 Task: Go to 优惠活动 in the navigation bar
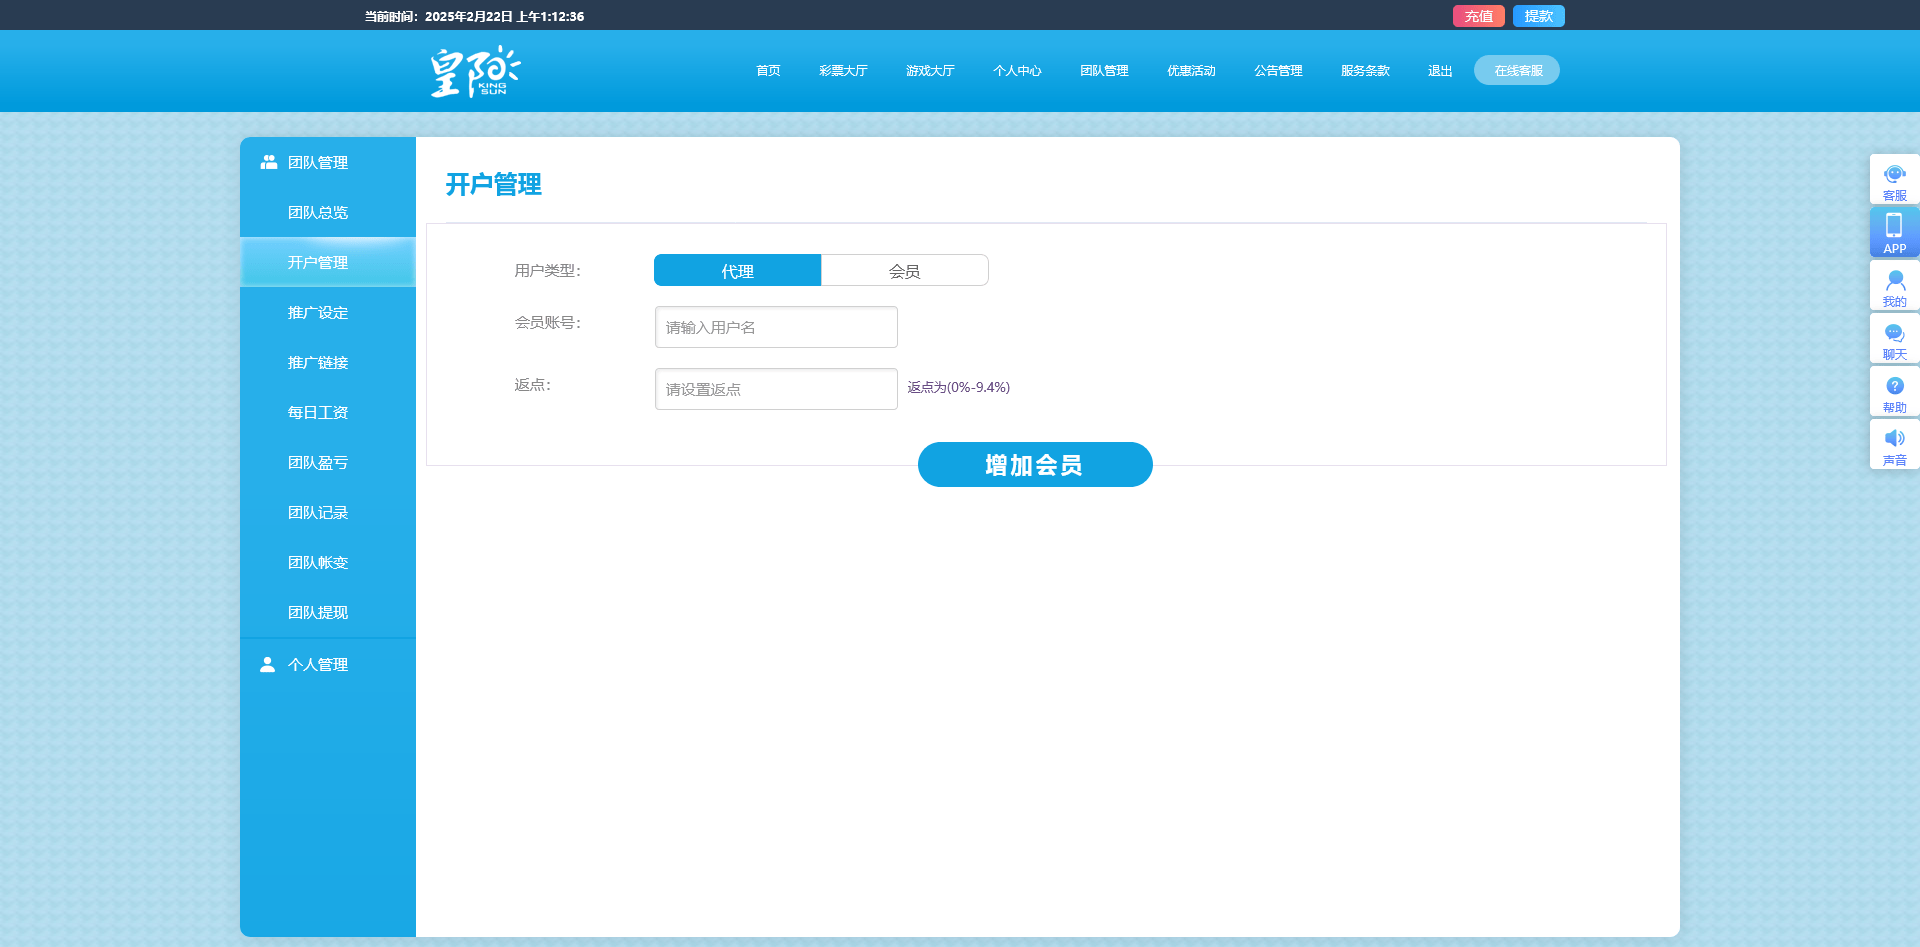click(1191, 71)
